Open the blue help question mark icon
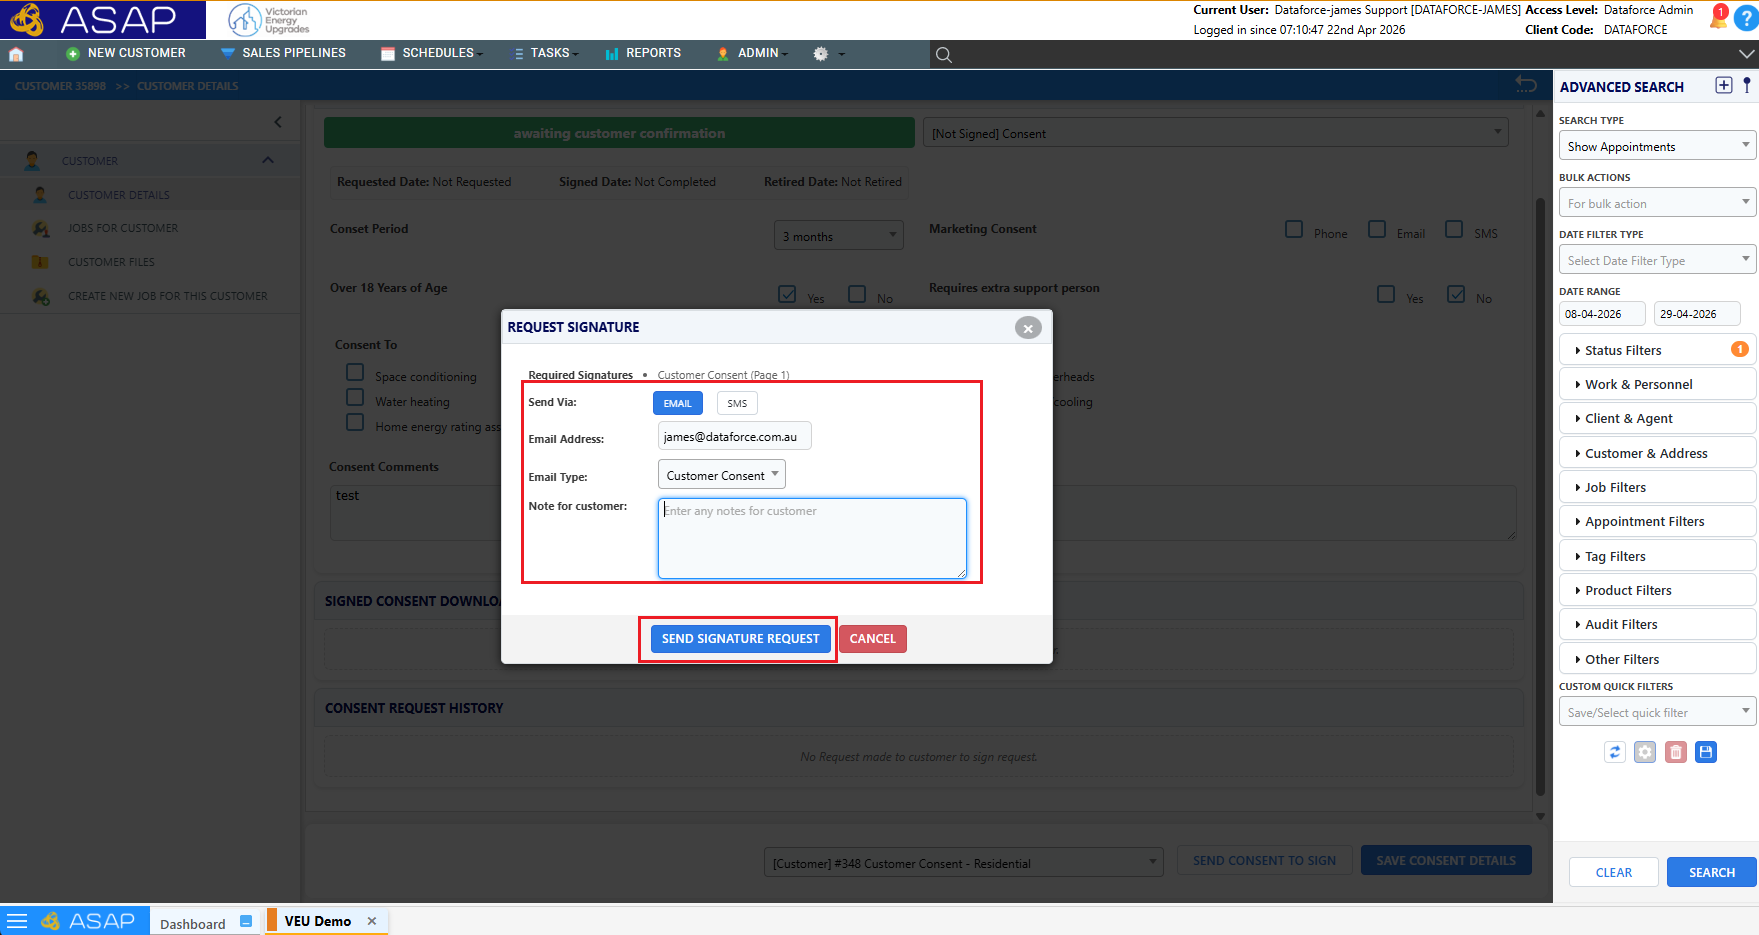Viewport: 1759px width, 935px height. [x=1746, y=19]
